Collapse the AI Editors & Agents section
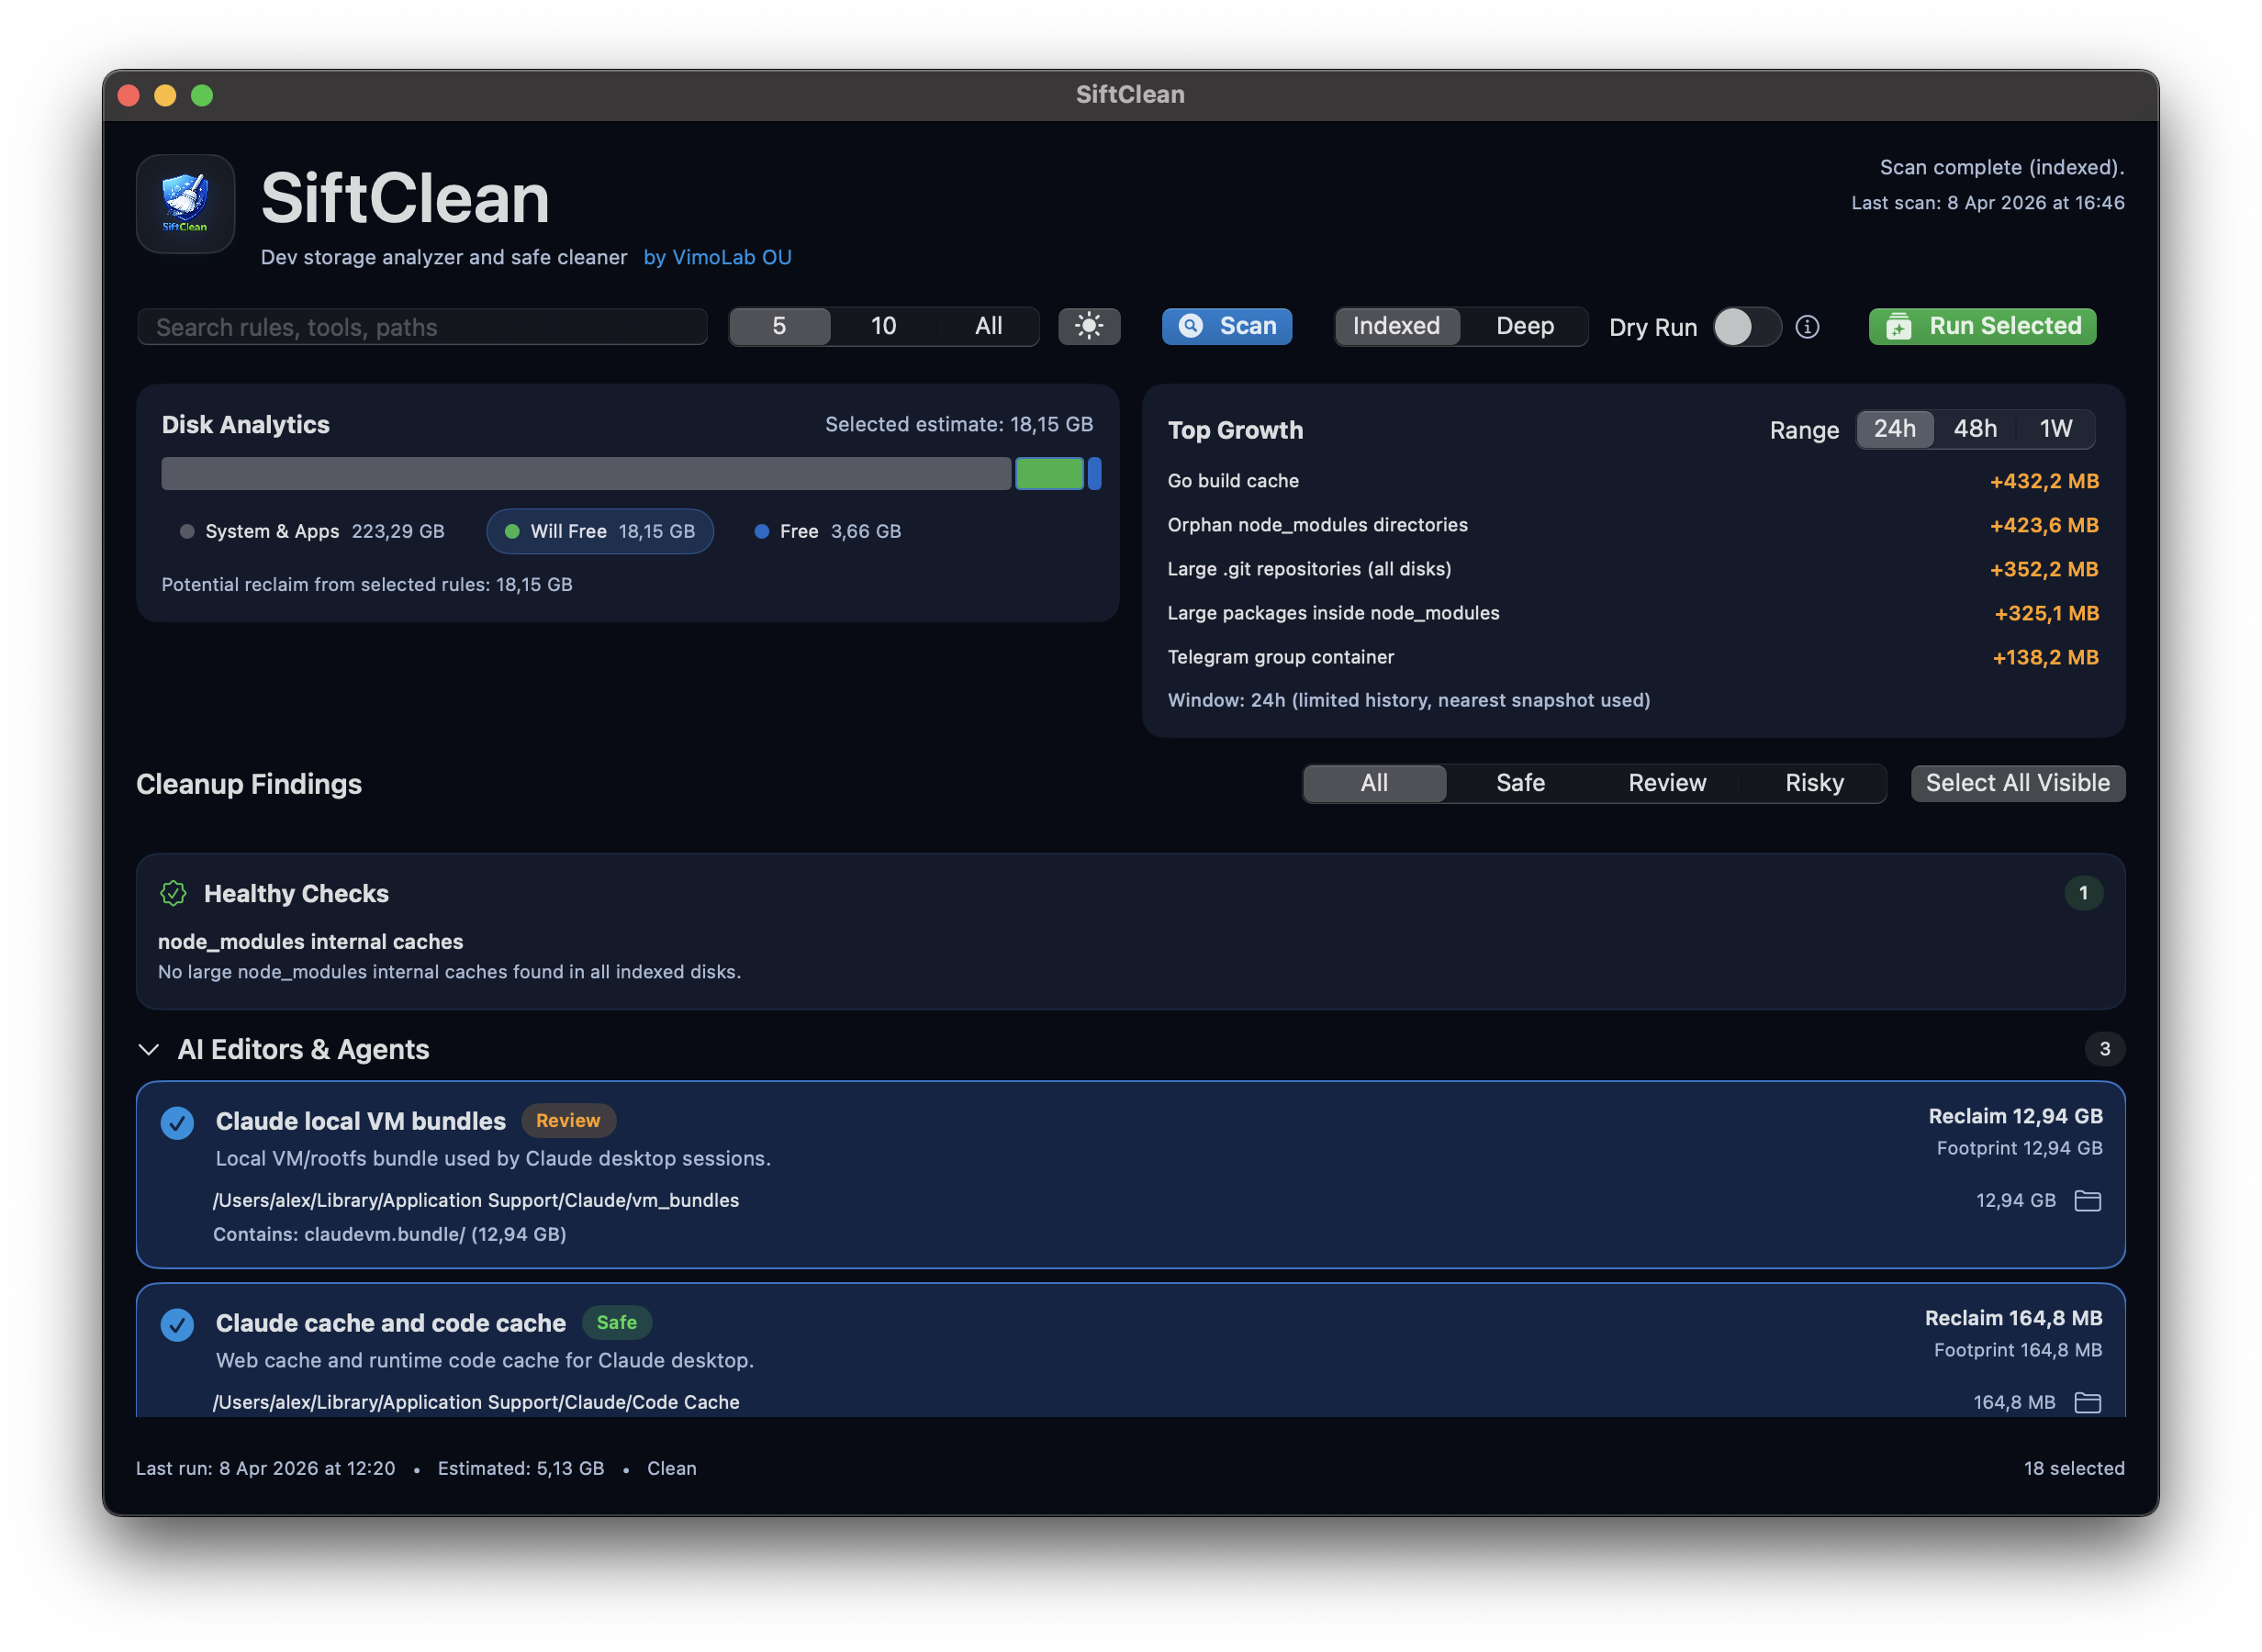The image size is (2262, 1652). click(149, 1050)
